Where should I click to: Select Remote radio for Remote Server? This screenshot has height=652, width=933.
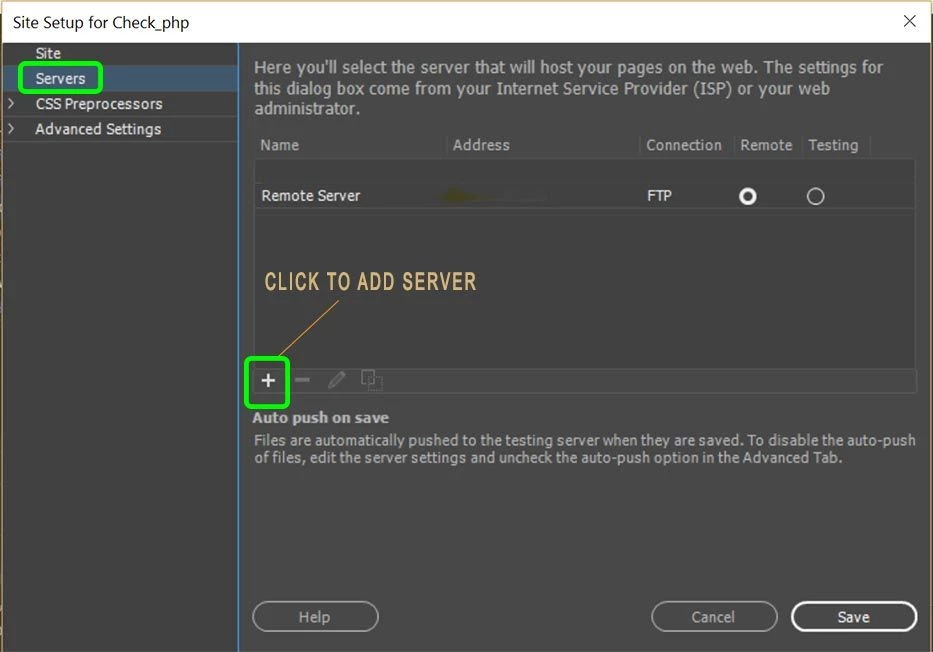coord(748,196)
